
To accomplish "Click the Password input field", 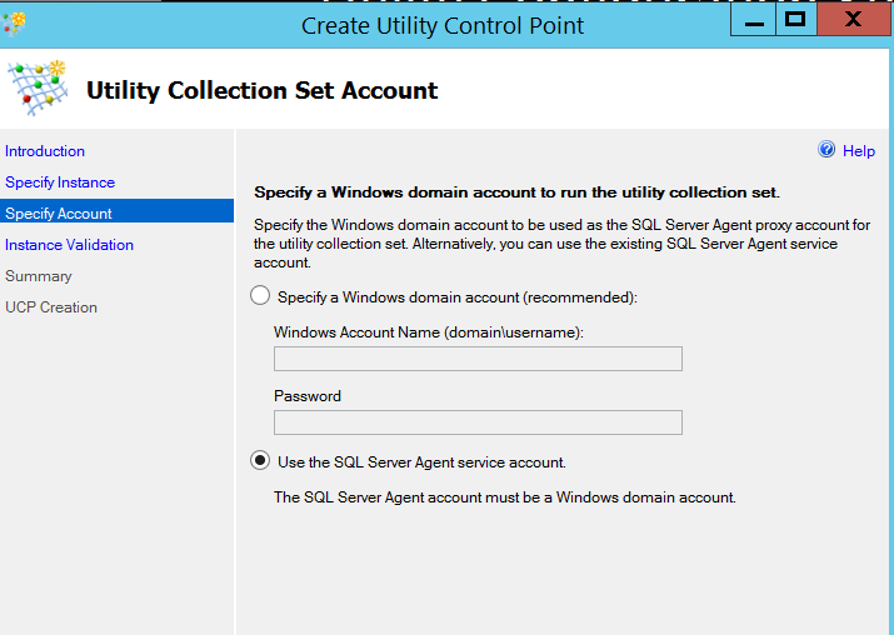I will click(x=478, y=422).
